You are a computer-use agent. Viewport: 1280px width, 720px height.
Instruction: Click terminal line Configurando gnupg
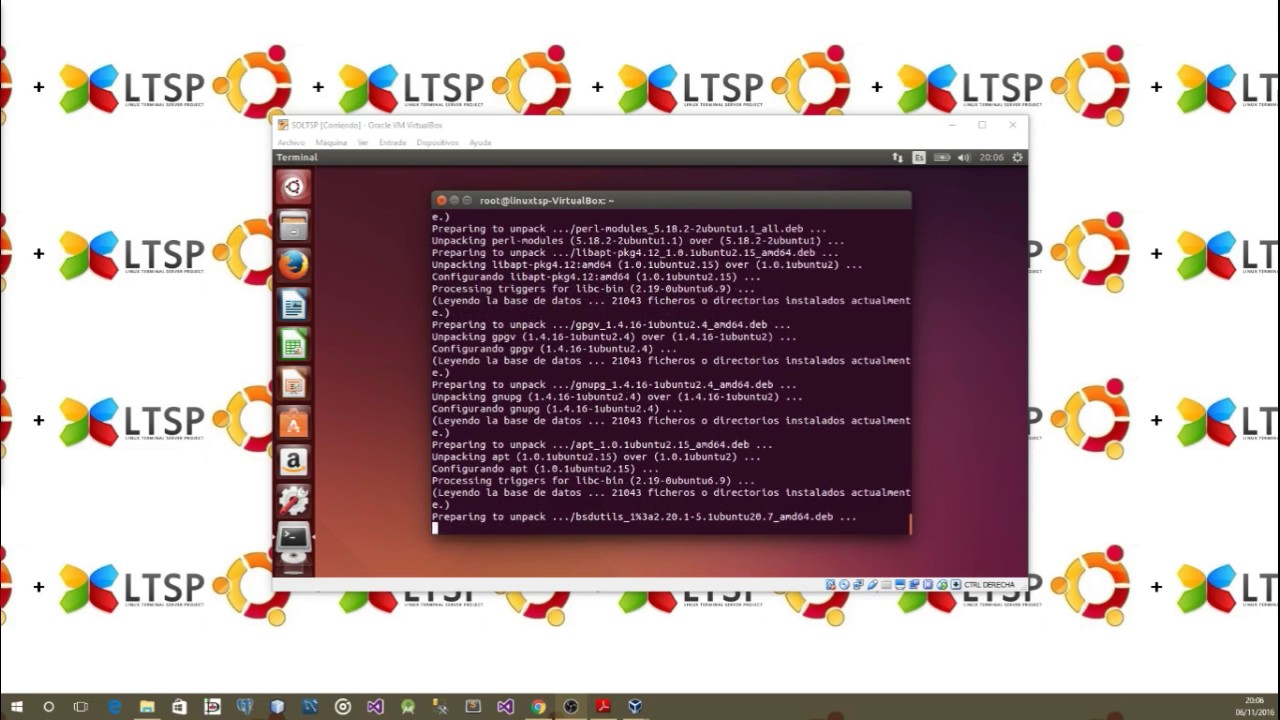(557, 409)
